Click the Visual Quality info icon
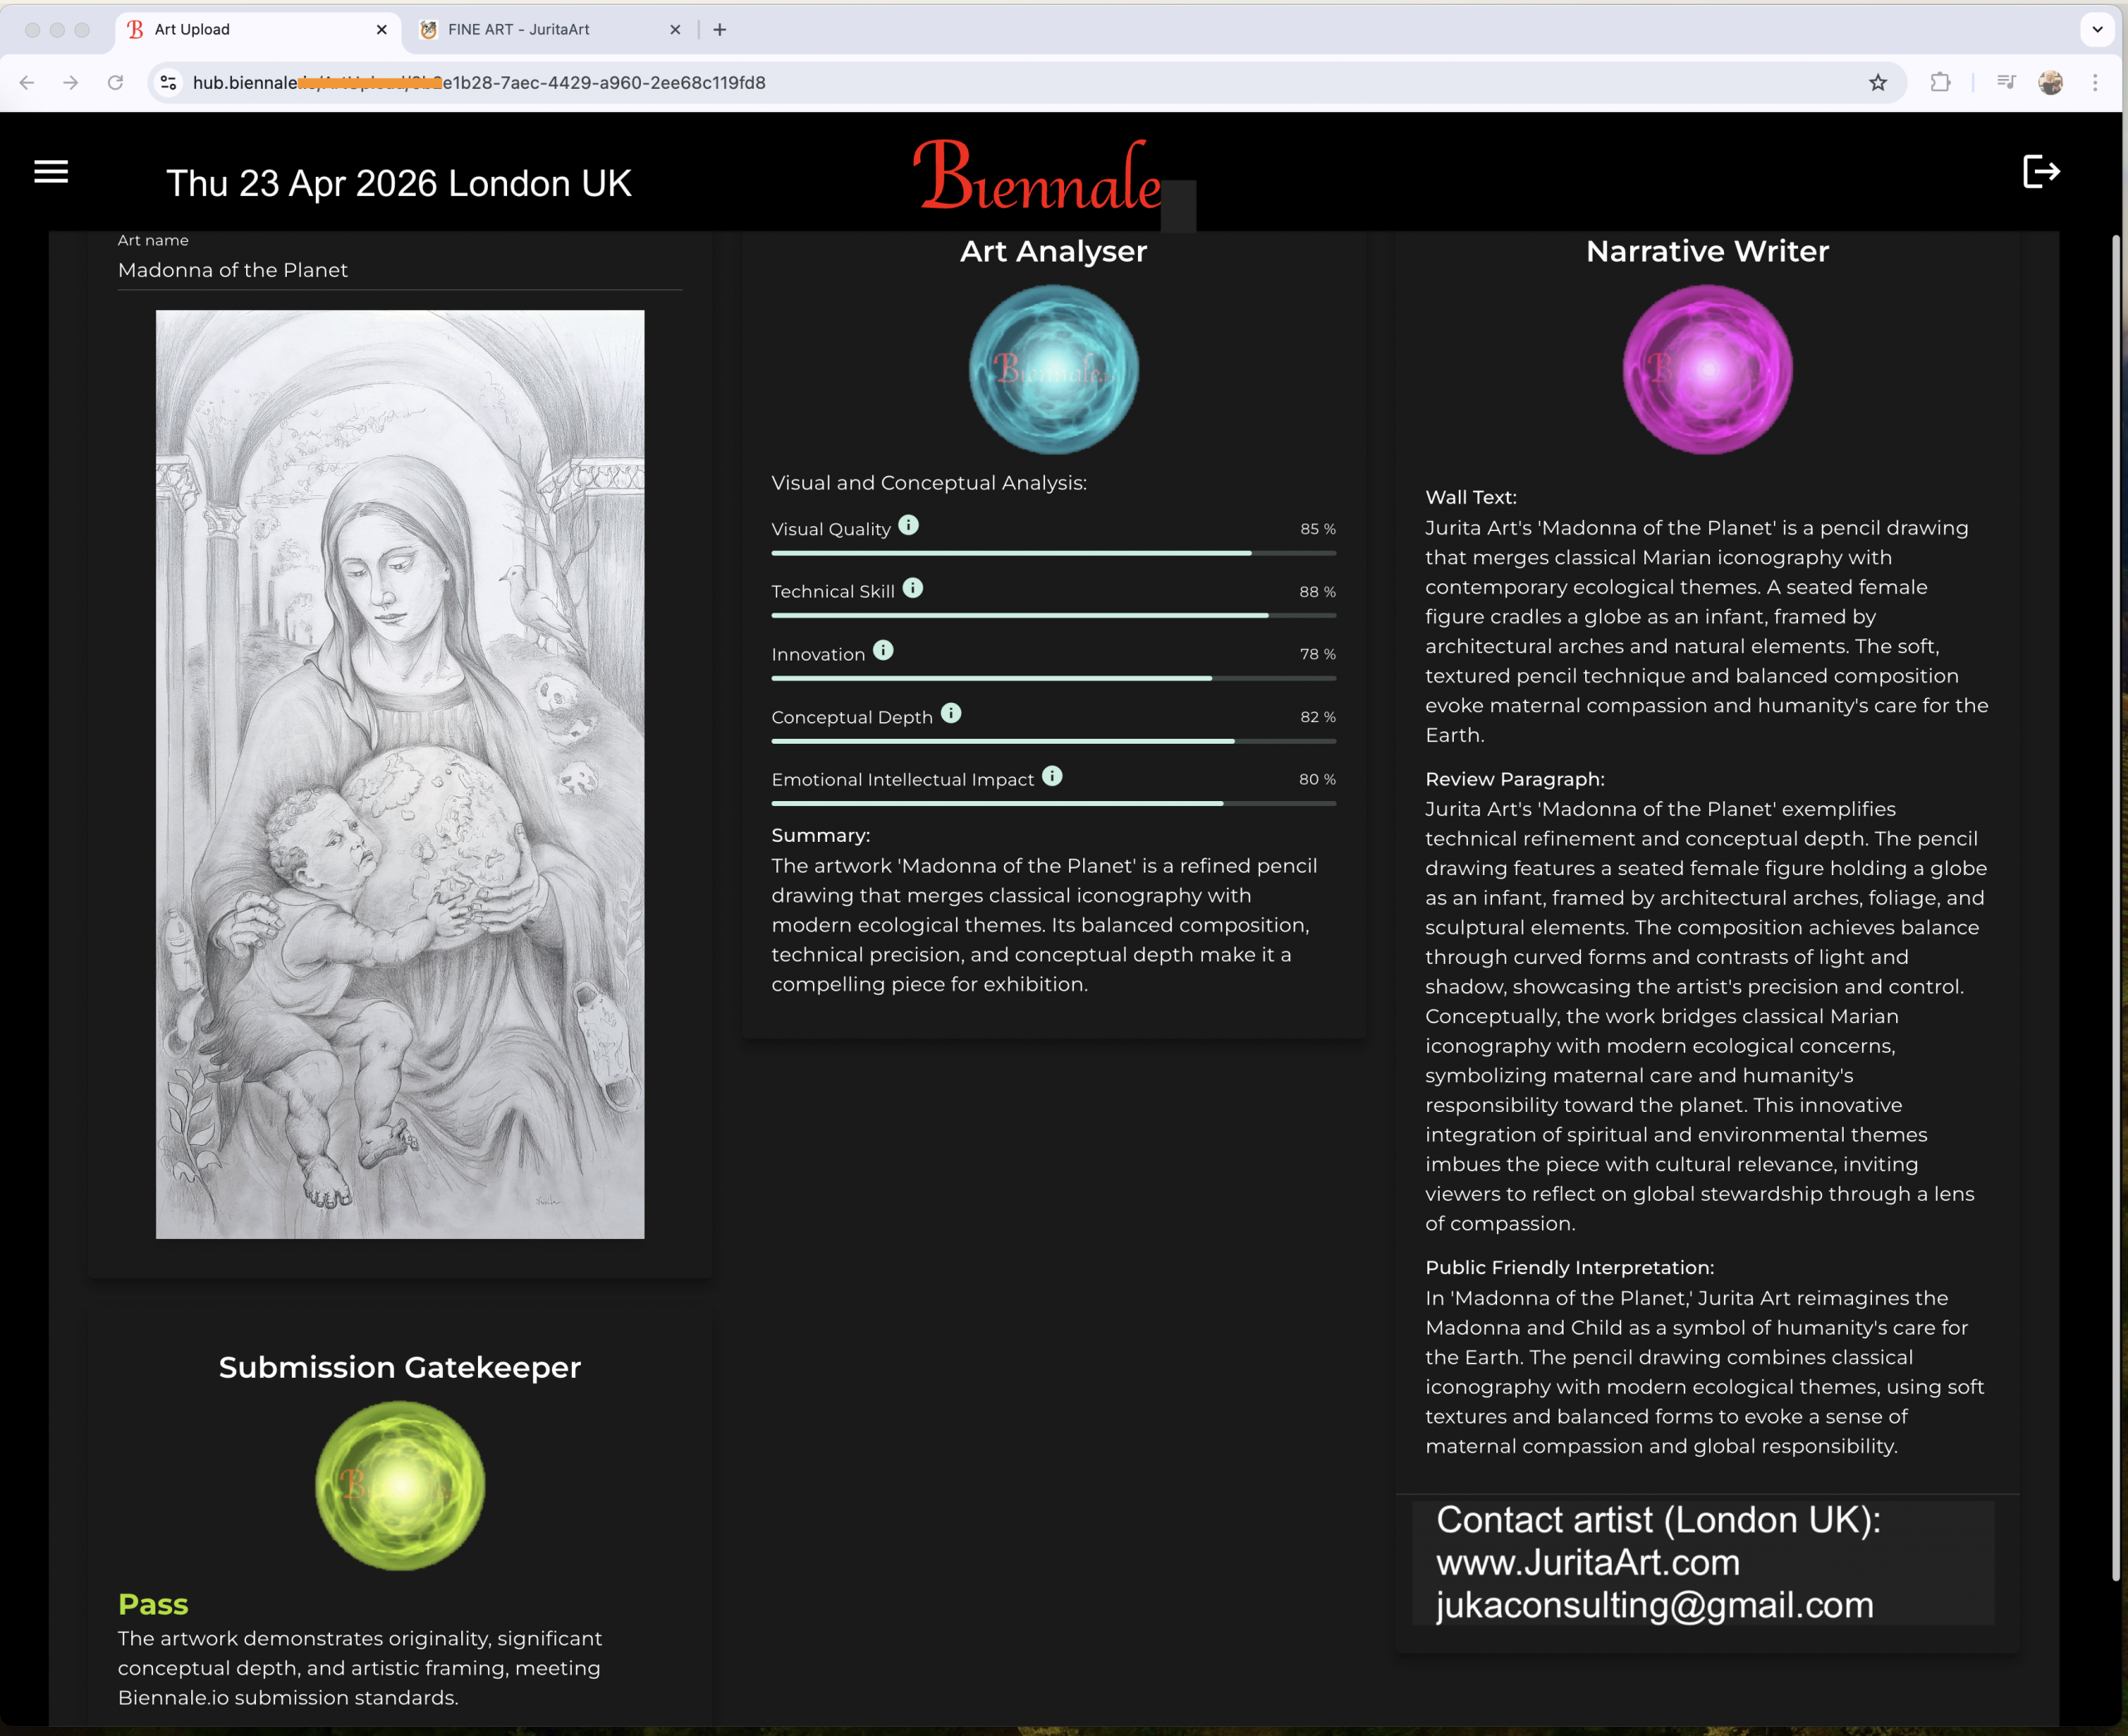Screen dimensions: 2128x1736 (908, 525)
